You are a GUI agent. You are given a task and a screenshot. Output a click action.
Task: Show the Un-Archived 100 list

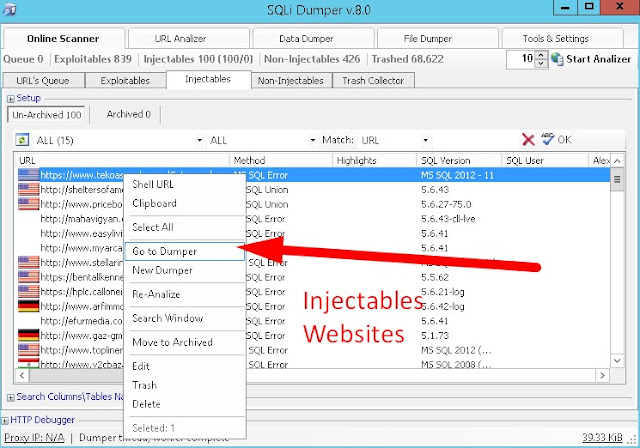[x=47, y=115]
